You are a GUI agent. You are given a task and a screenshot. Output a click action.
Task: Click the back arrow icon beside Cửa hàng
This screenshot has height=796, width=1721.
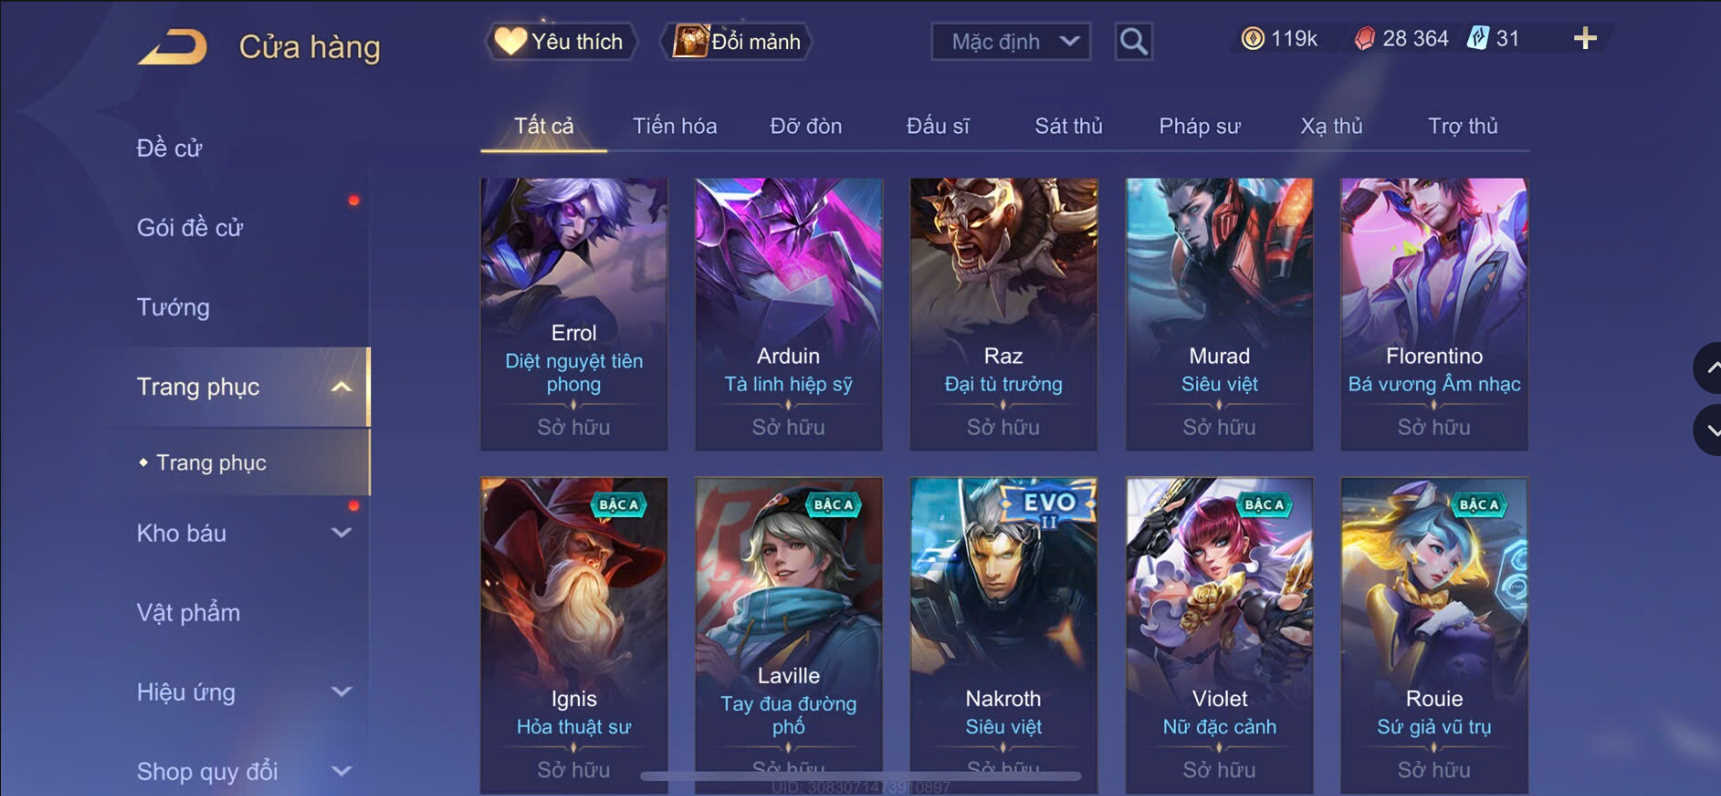click(173, 46)
